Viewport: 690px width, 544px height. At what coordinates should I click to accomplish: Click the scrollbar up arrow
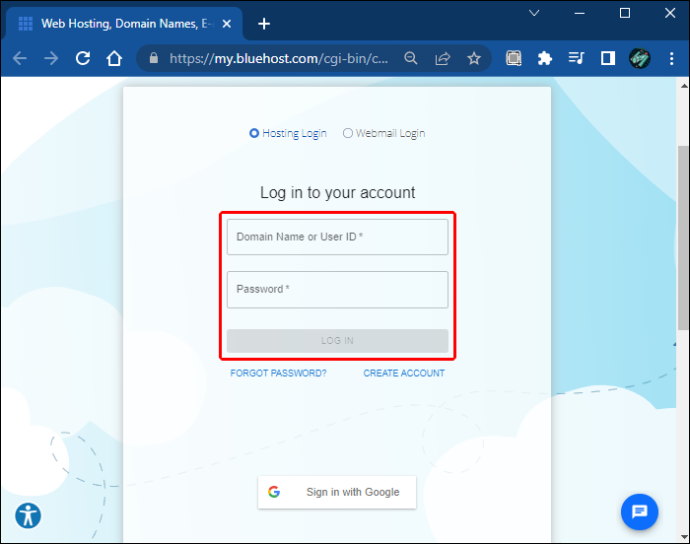684,86
